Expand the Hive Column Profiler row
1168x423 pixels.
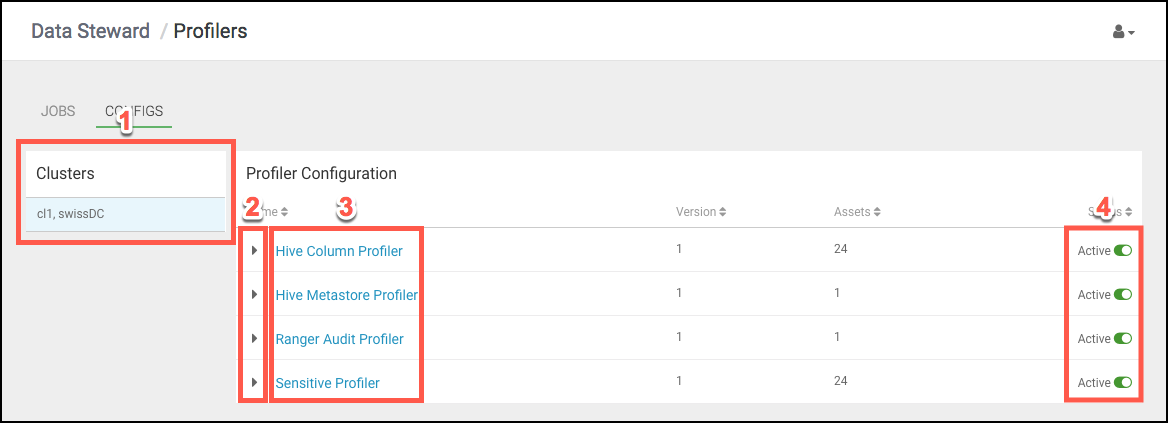click(254, 251)
